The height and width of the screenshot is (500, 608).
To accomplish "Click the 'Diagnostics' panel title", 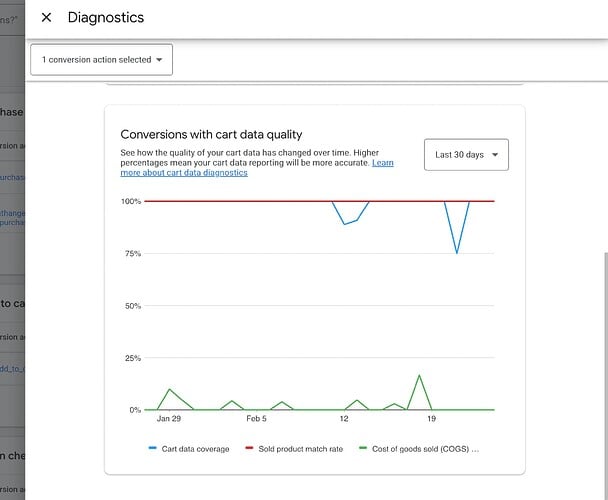I will click(106, 18).
